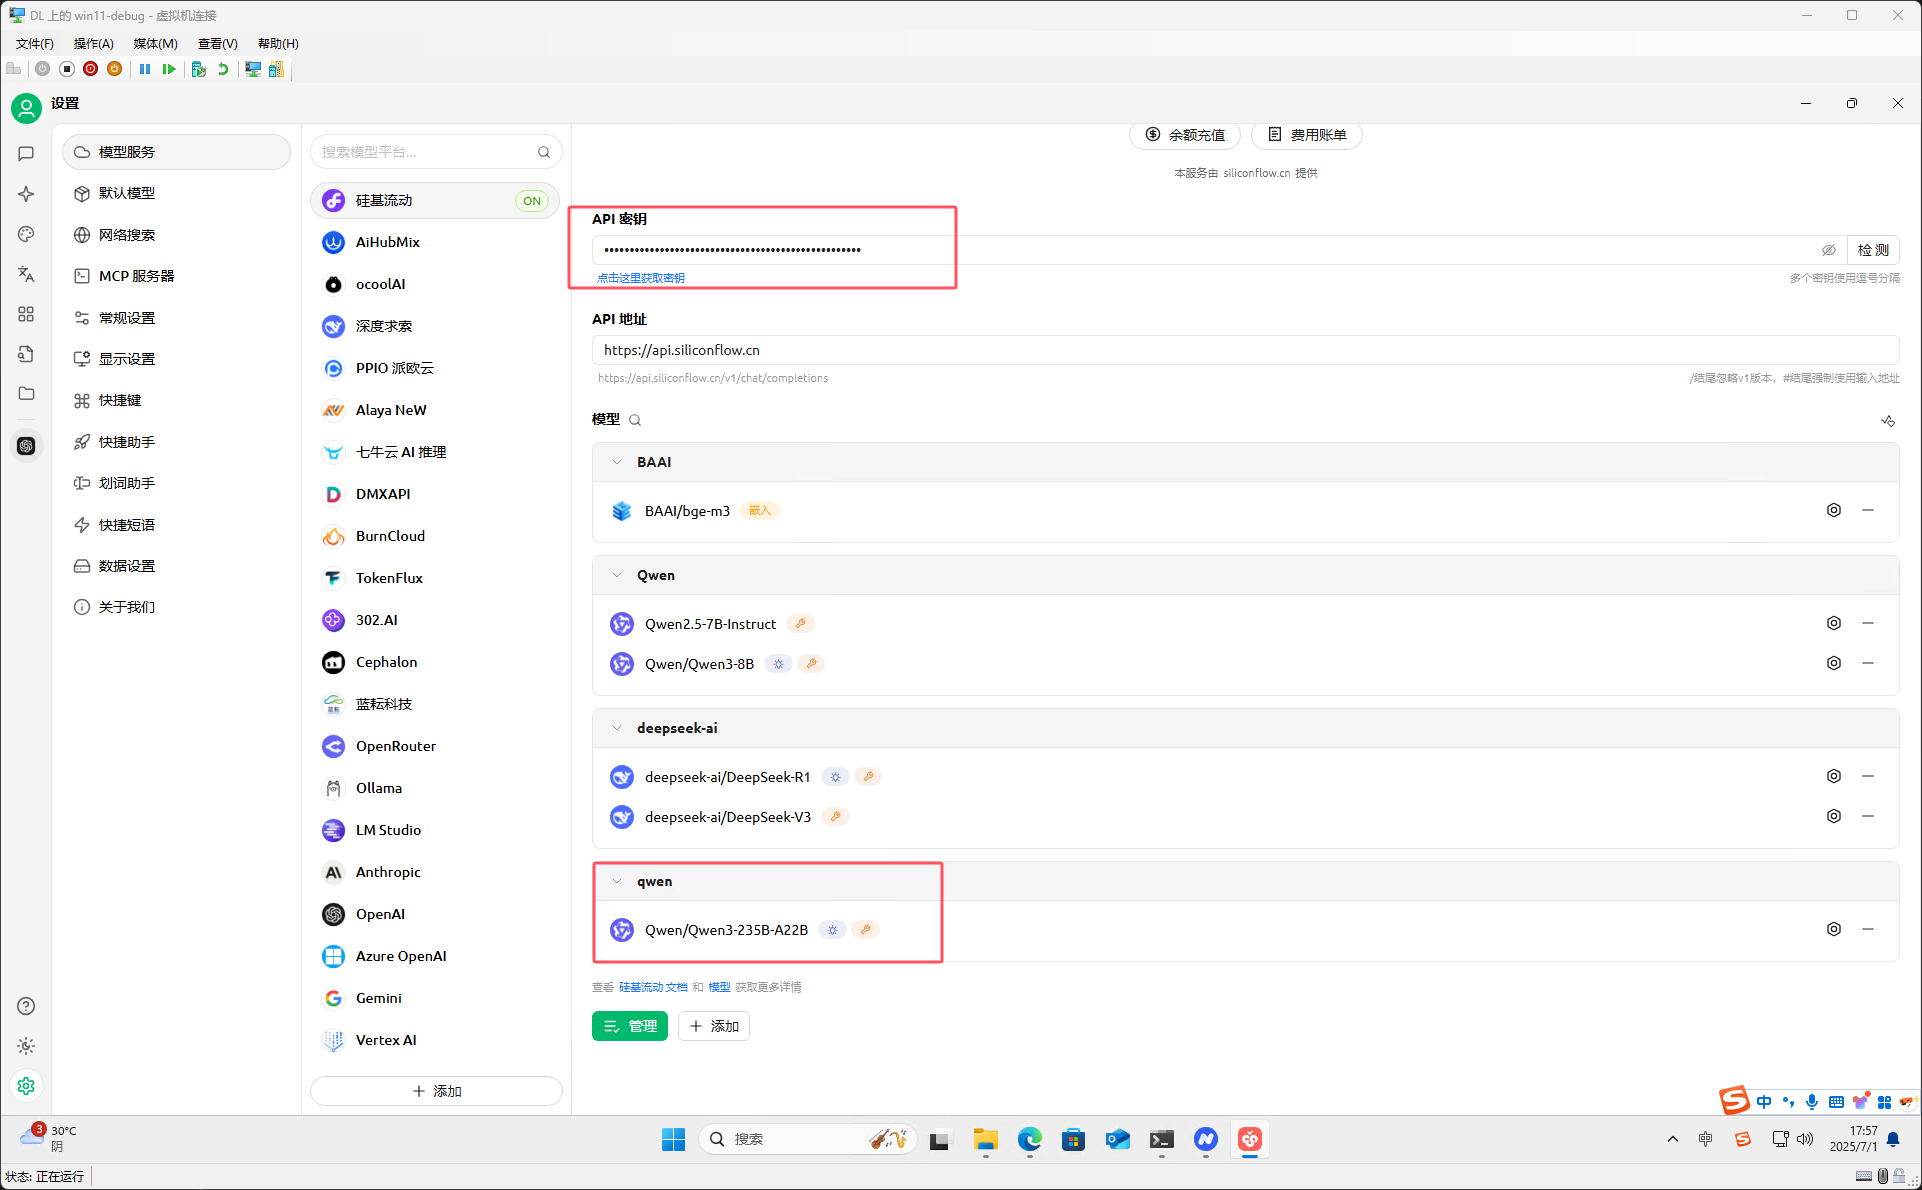
Task: Collapse the deepseek-ai model group
Action: (x=617, y=728)
